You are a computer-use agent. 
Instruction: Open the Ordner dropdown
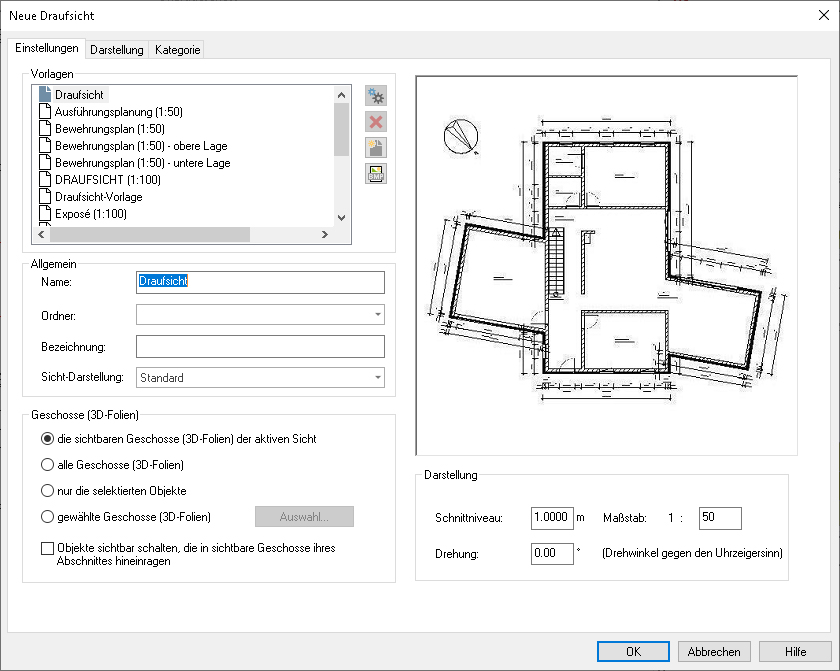(378, 315)
